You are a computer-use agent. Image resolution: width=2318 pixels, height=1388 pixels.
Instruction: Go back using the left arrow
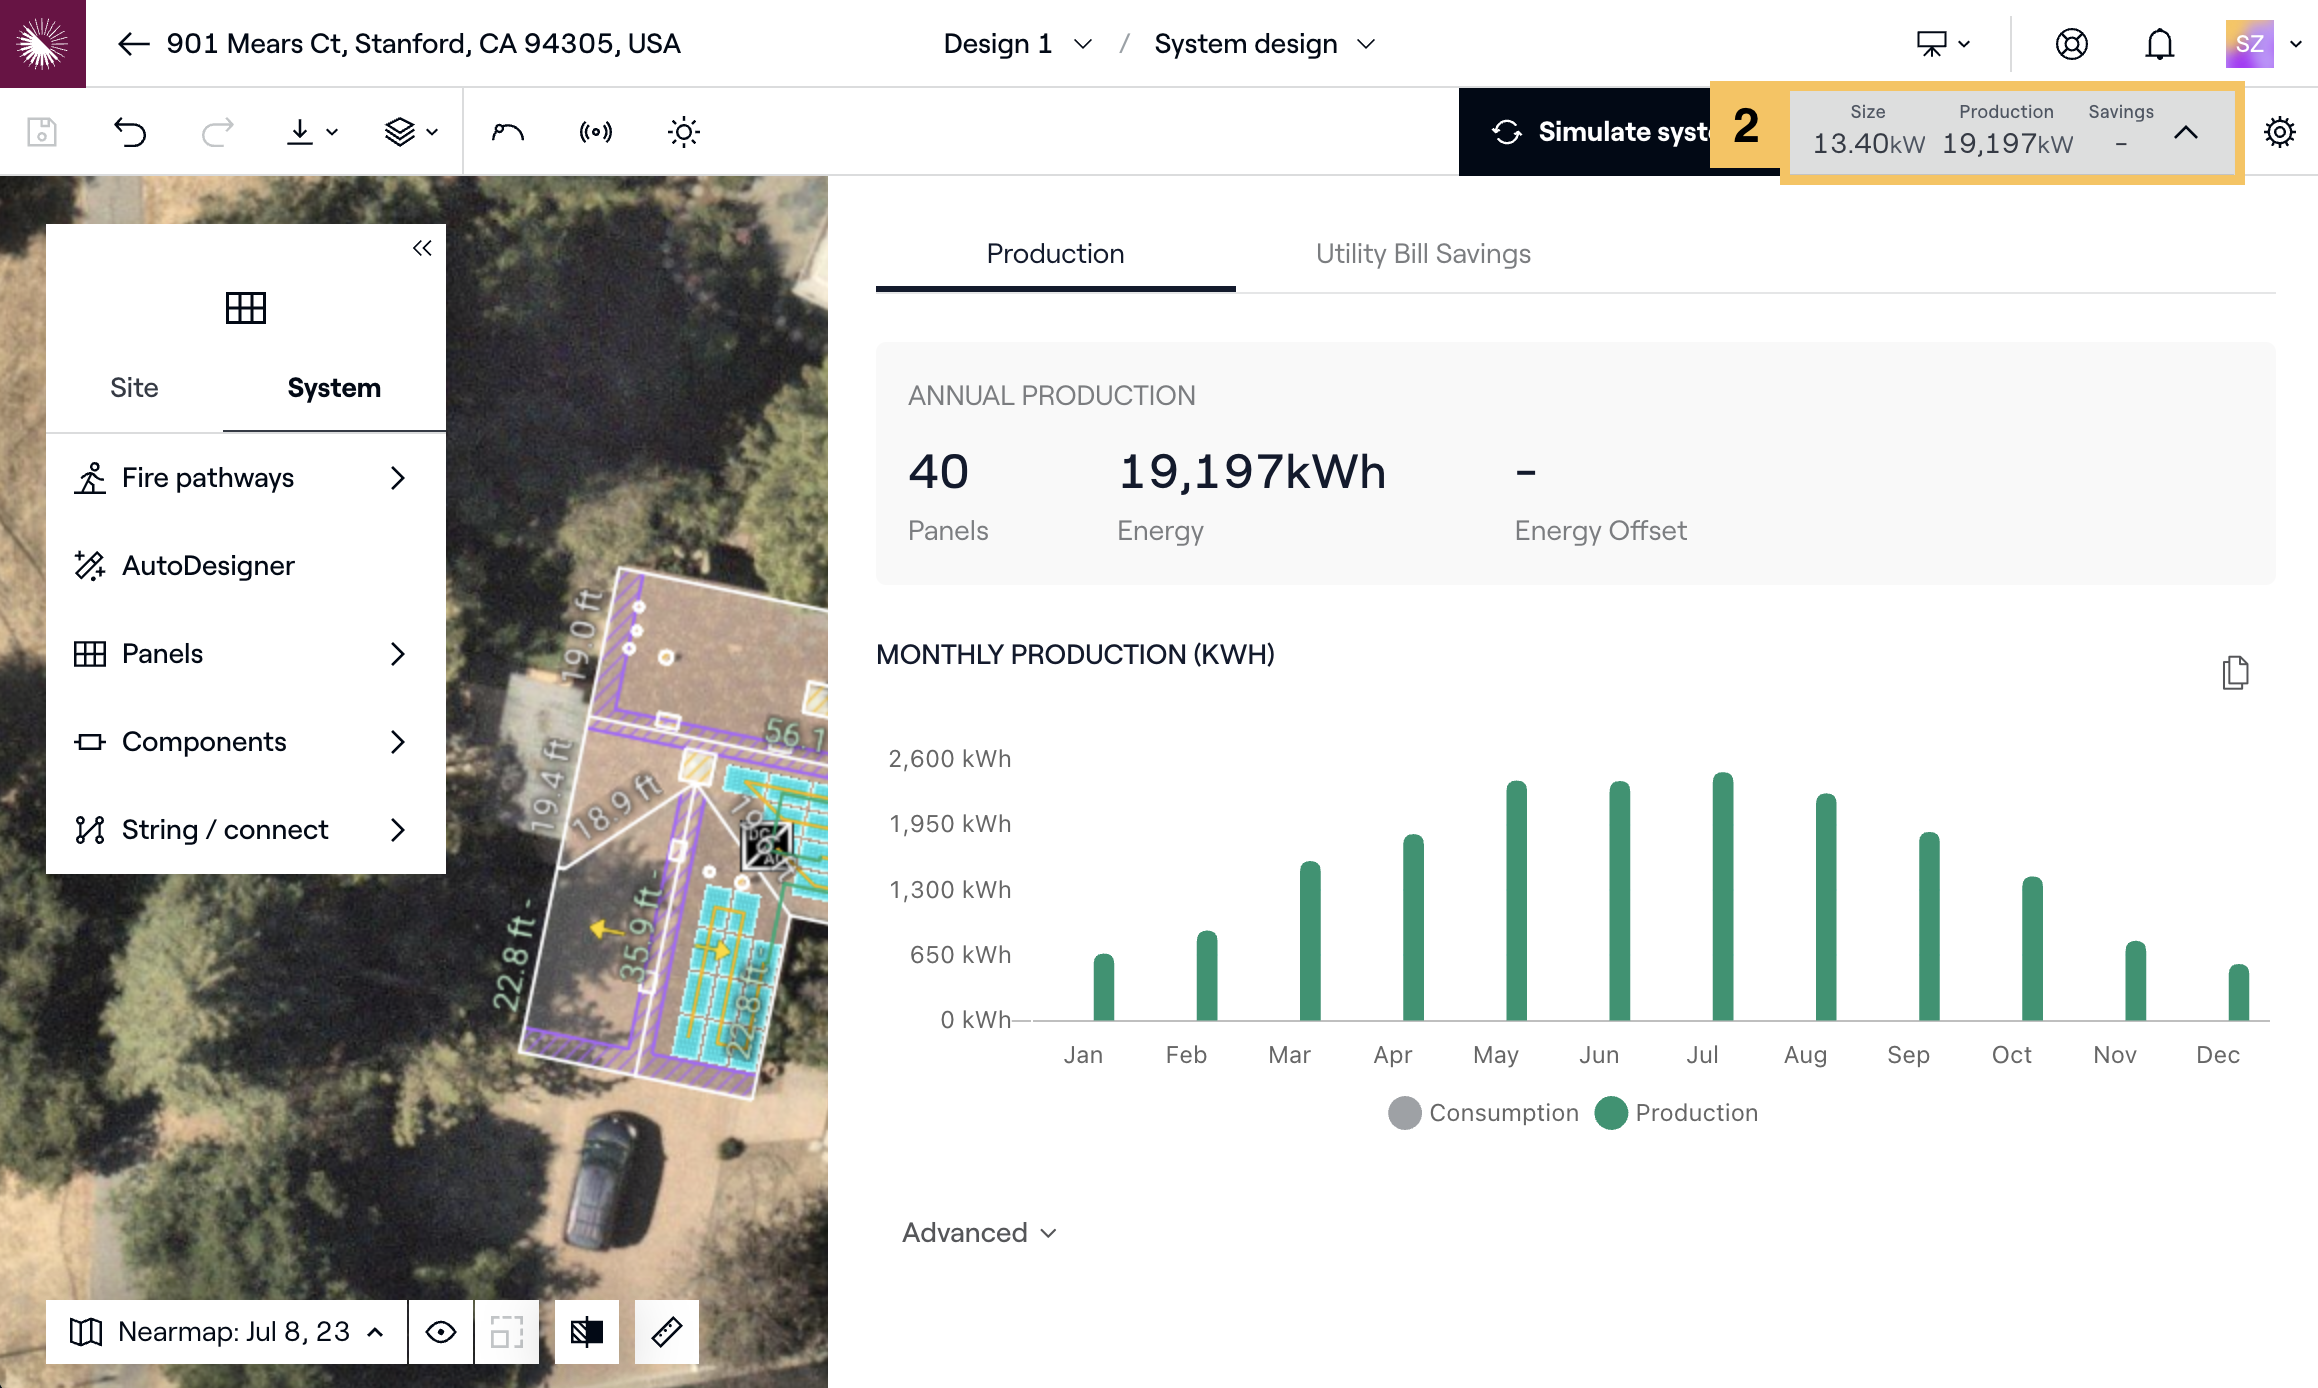[133, 44]
